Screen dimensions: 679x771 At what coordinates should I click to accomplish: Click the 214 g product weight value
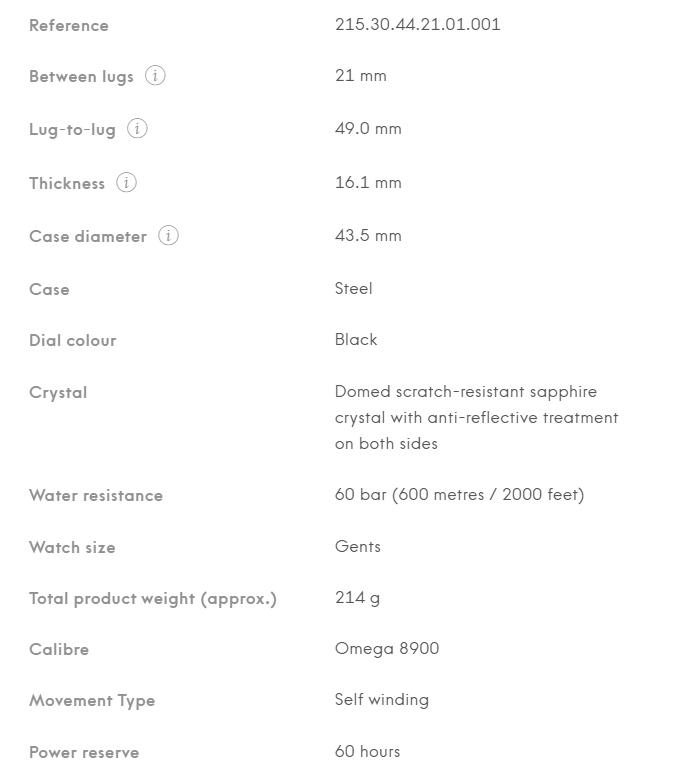point(357,598)
